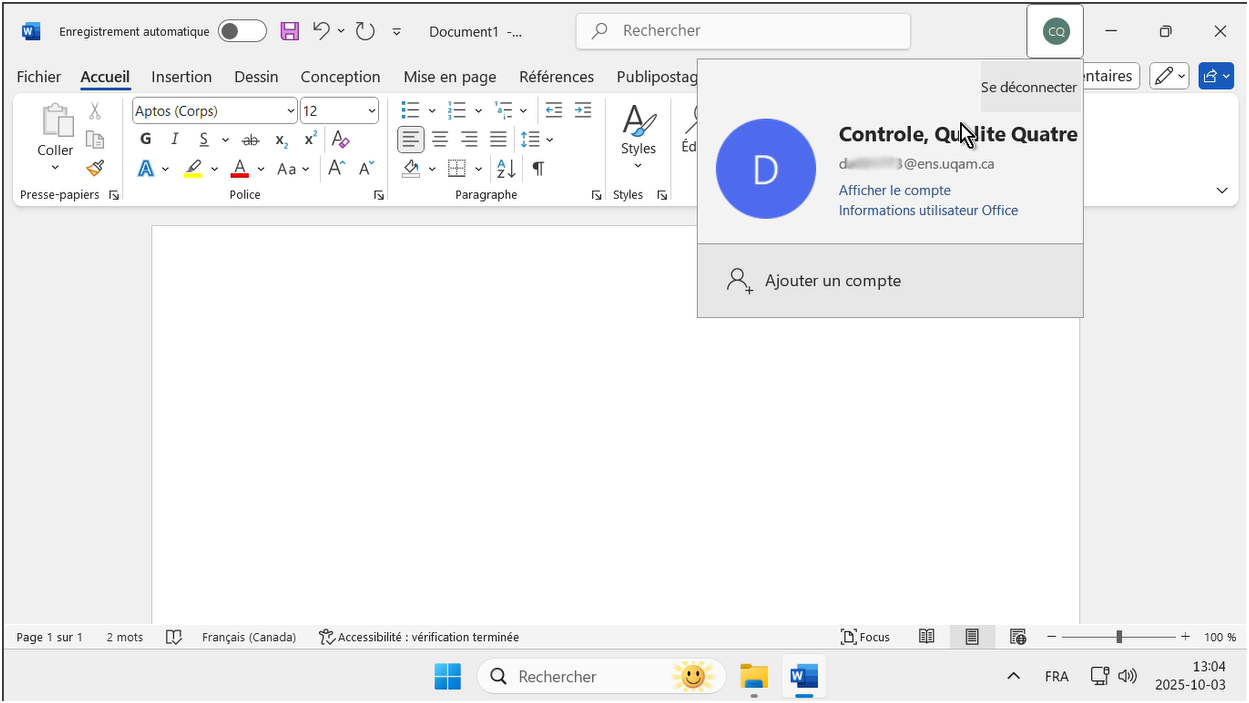Switch to the Mise en page tab

(449, 77)
